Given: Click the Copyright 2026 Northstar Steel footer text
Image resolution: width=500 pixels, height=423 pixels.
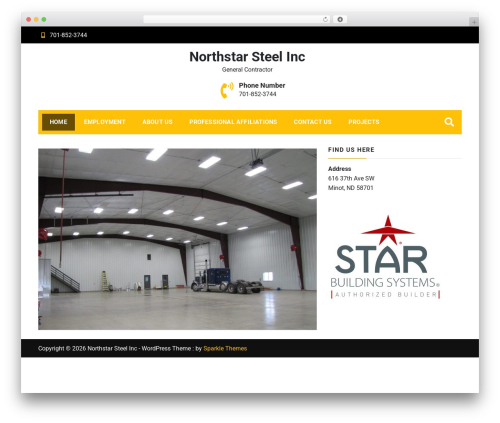Looking at the screenshot, I should pos(87,348).
